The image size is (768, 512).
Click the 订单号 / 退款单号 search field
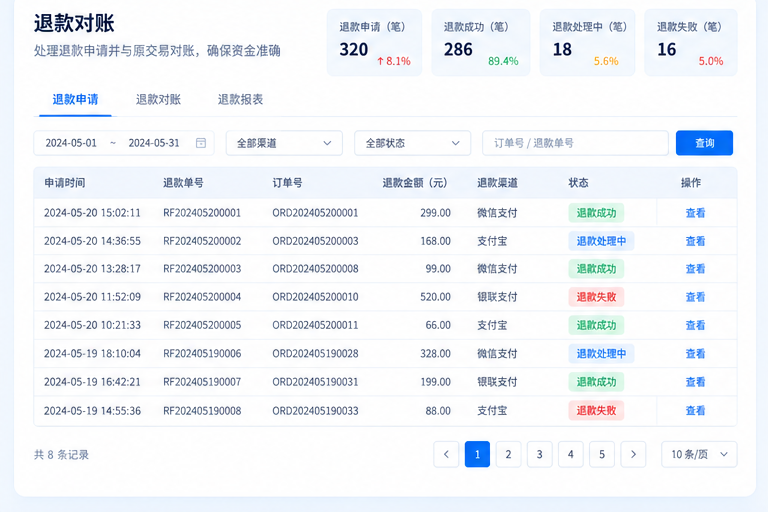tap(575, 143)
